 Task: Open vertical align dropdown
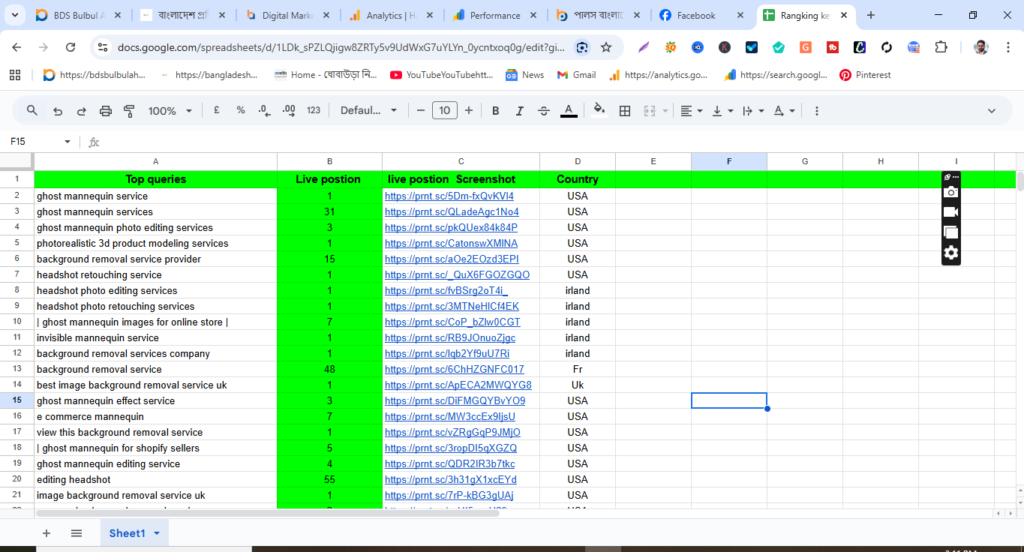(722, 111)
